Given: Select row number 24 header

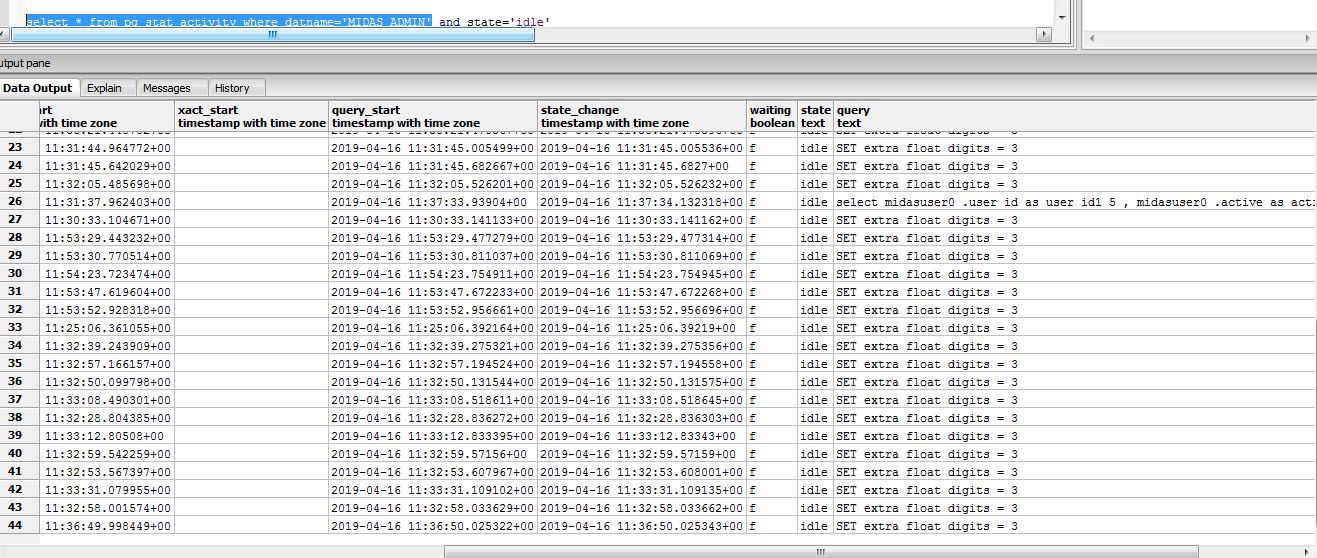Looking at the screenshot, I should tap(19, 165).
